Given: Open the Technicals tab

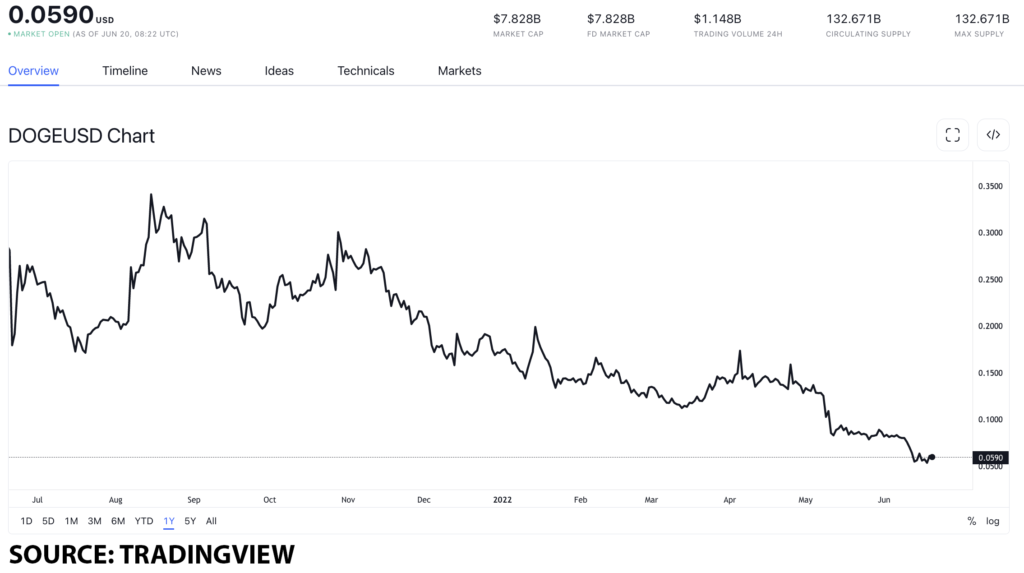Looking at the screenshot, I should 366,71.
